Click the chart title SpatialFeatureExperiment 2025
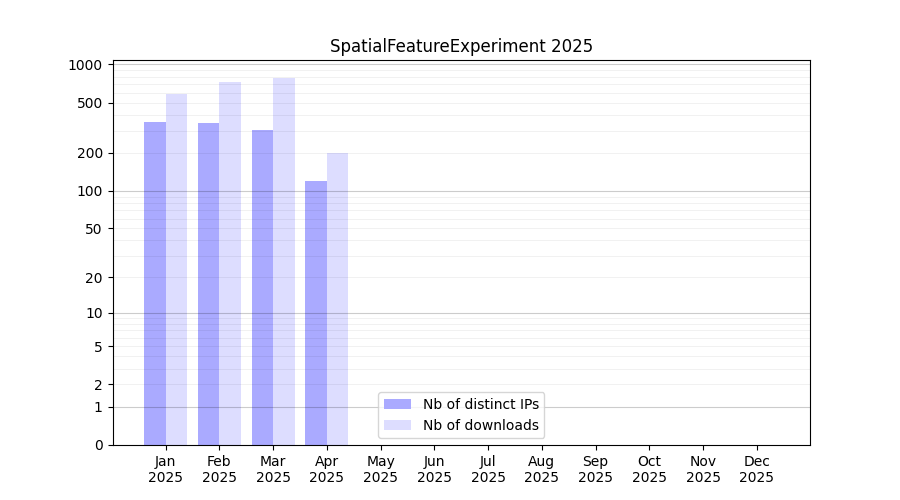Image resolution: width=900 pixels, height=500 pixels. click(461, 46)
